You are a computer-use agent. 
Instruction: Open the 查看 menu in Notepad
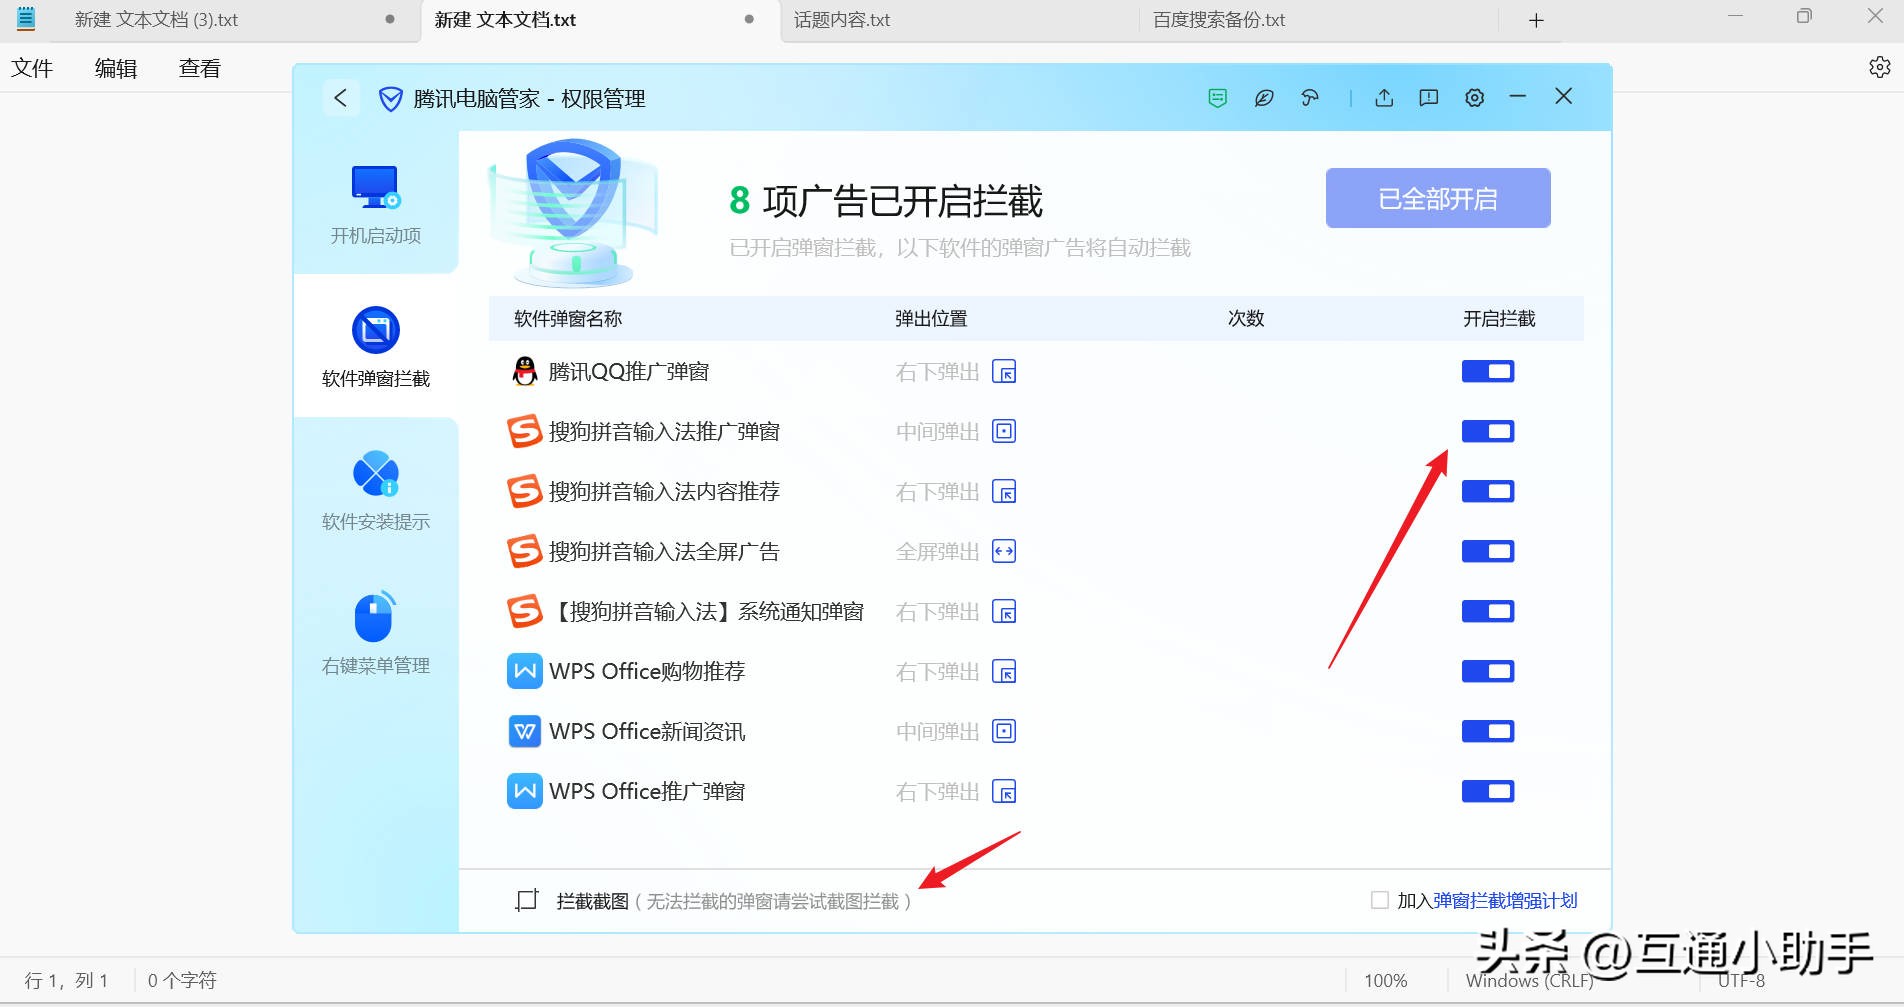(198, 67)
